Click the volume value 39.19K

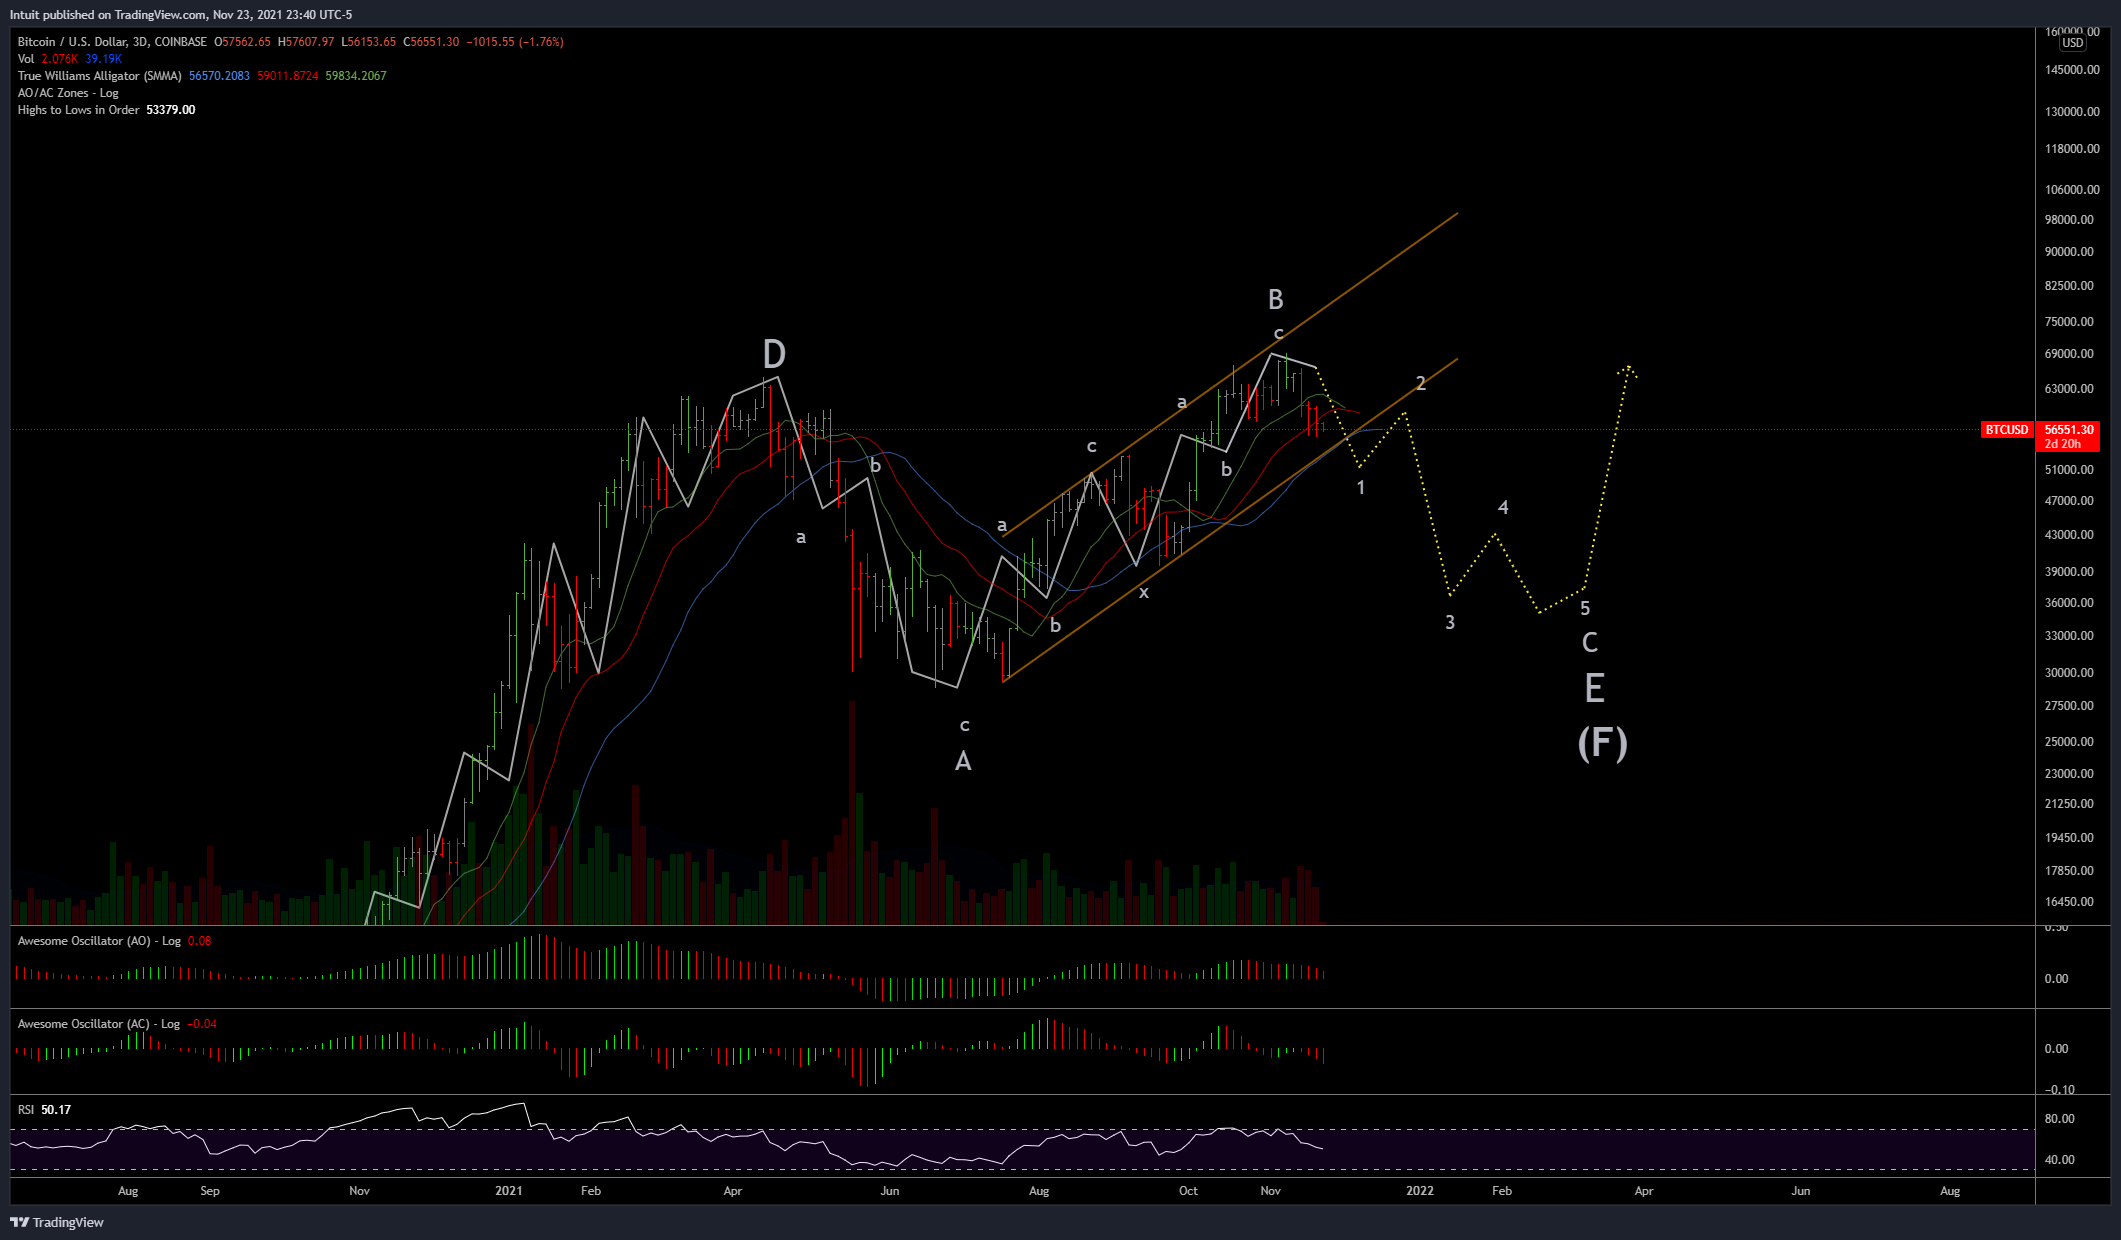click(104, 59)
